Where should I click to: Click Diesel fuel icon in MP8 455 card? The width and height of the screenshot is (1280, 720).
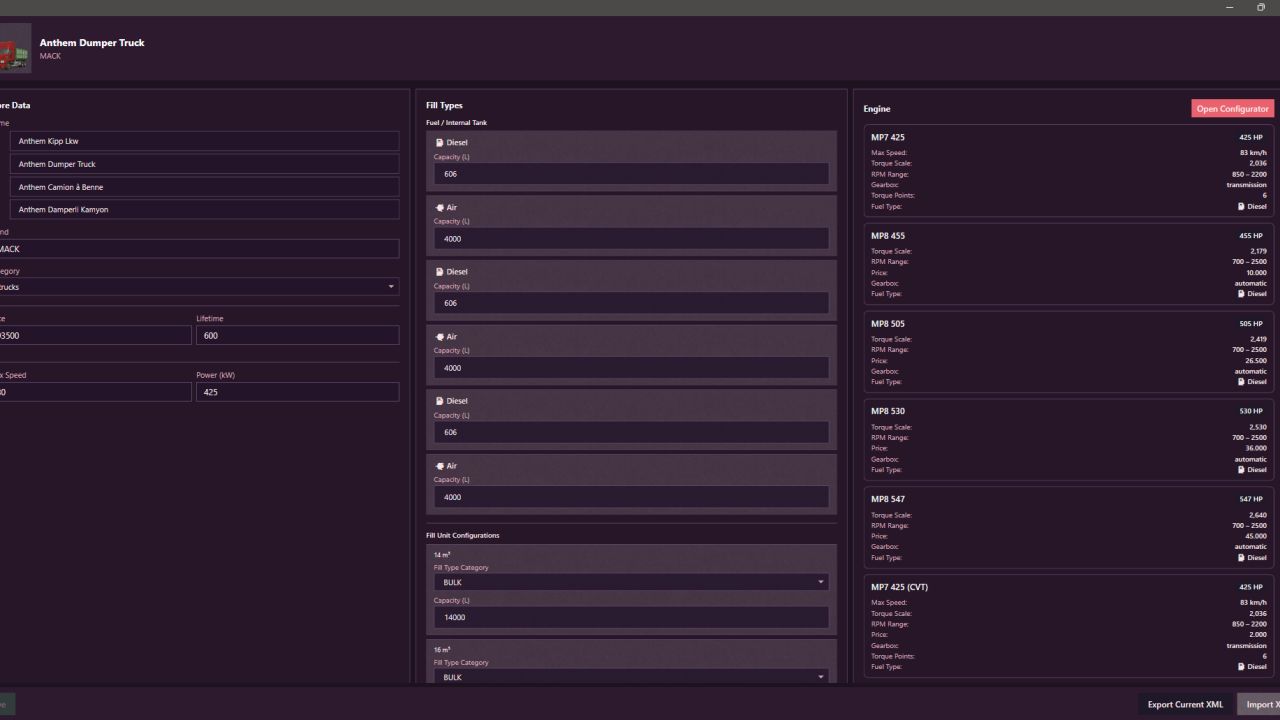(1241, 294)
